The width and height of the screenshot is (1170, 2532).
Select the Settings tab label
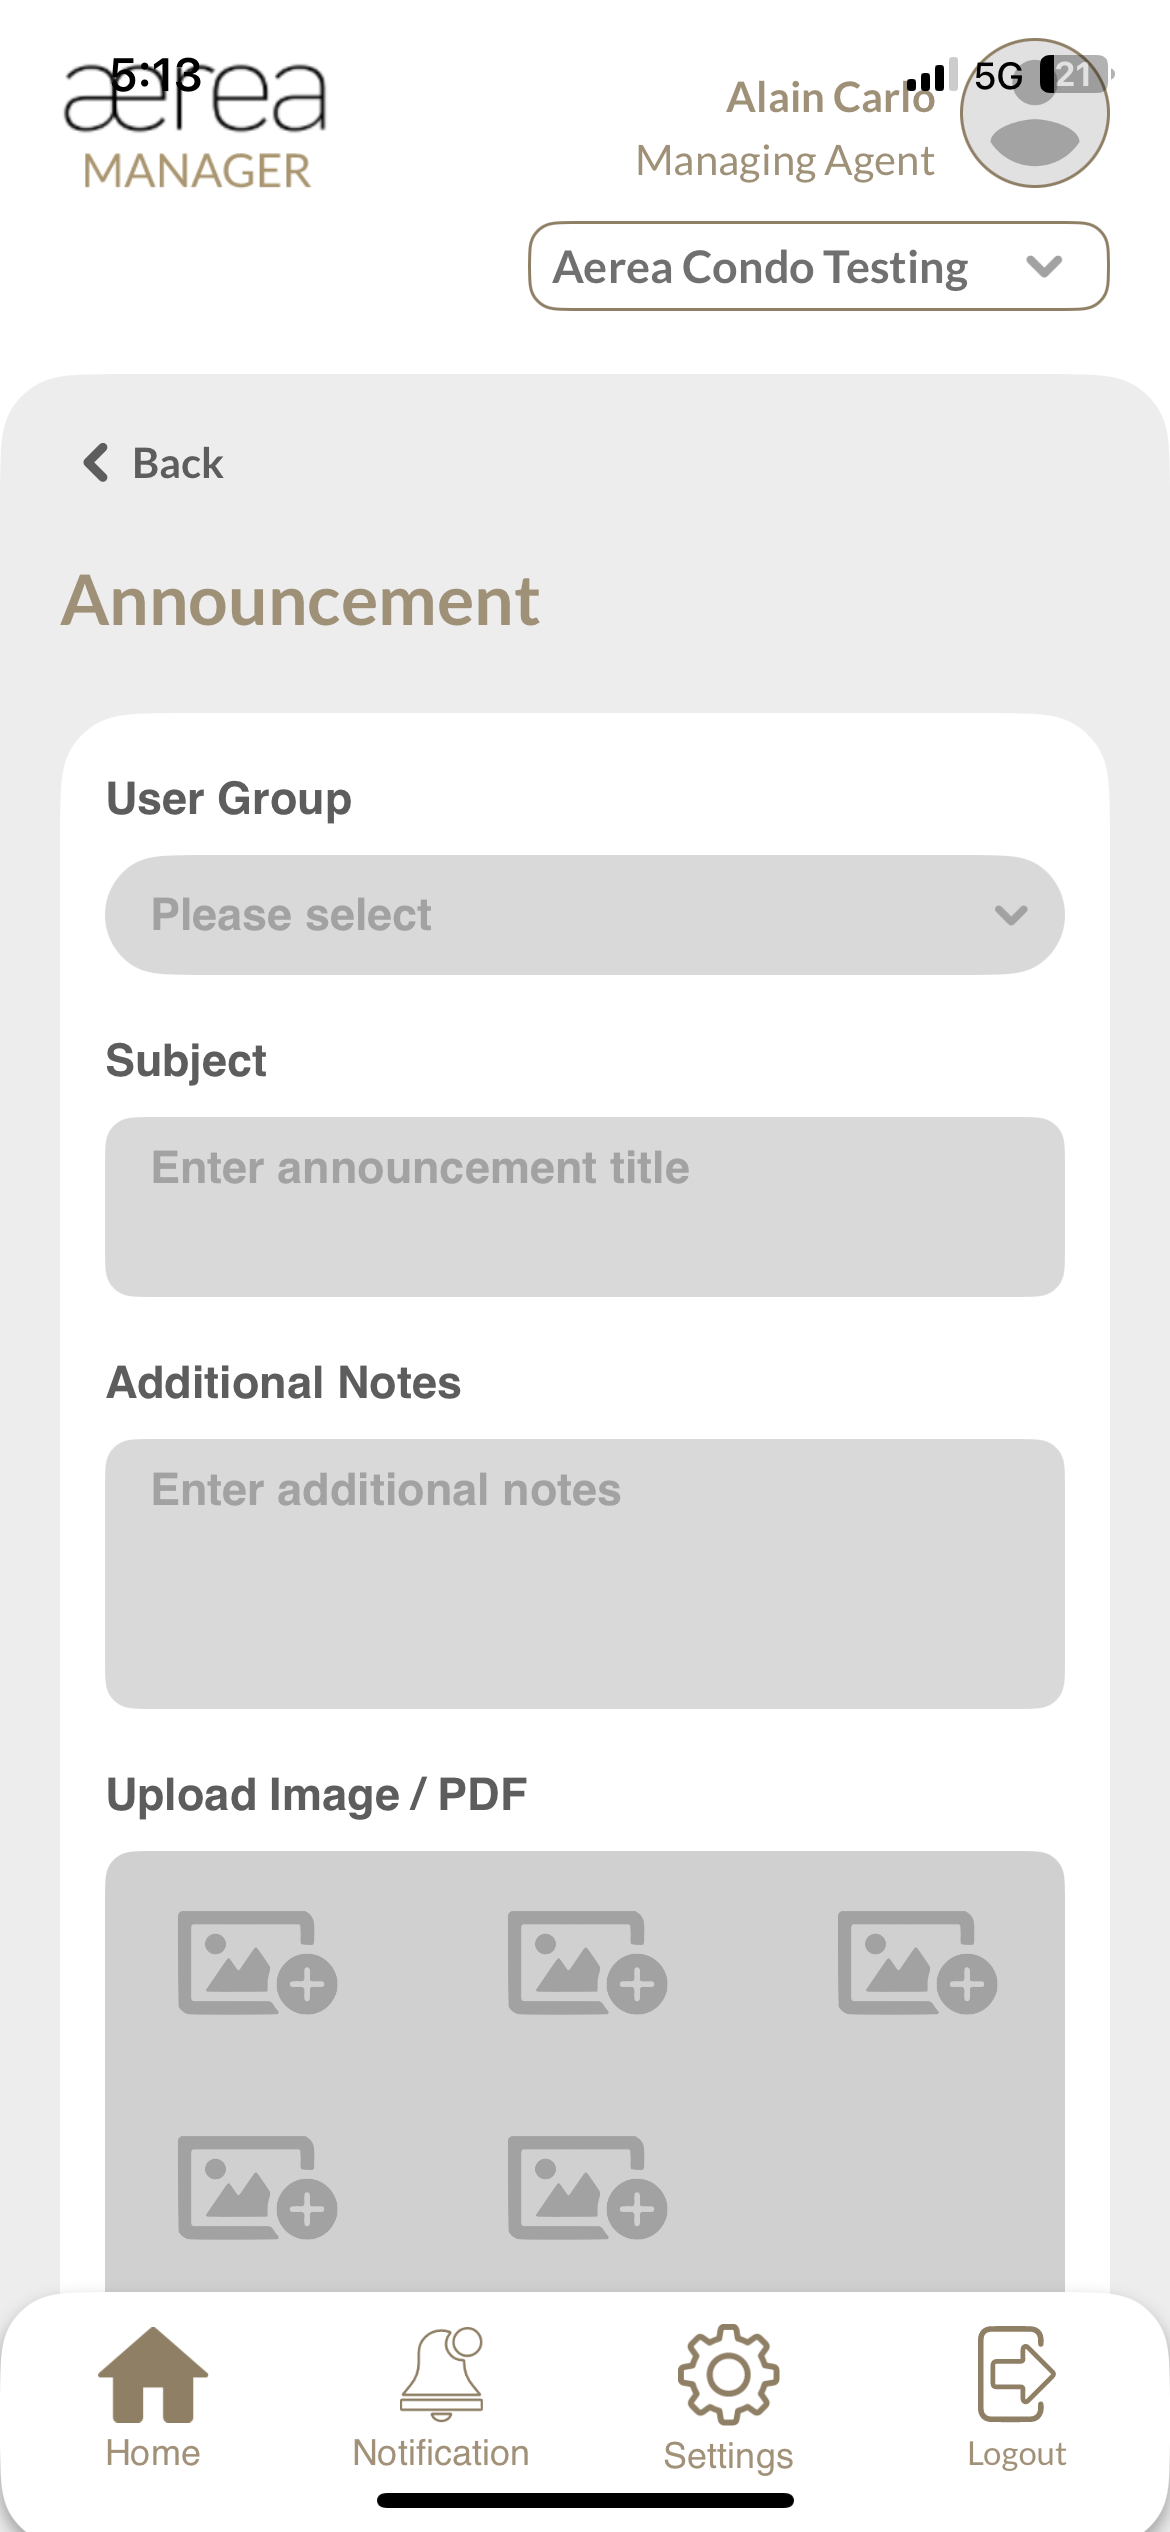click(x=728, y=2456)
